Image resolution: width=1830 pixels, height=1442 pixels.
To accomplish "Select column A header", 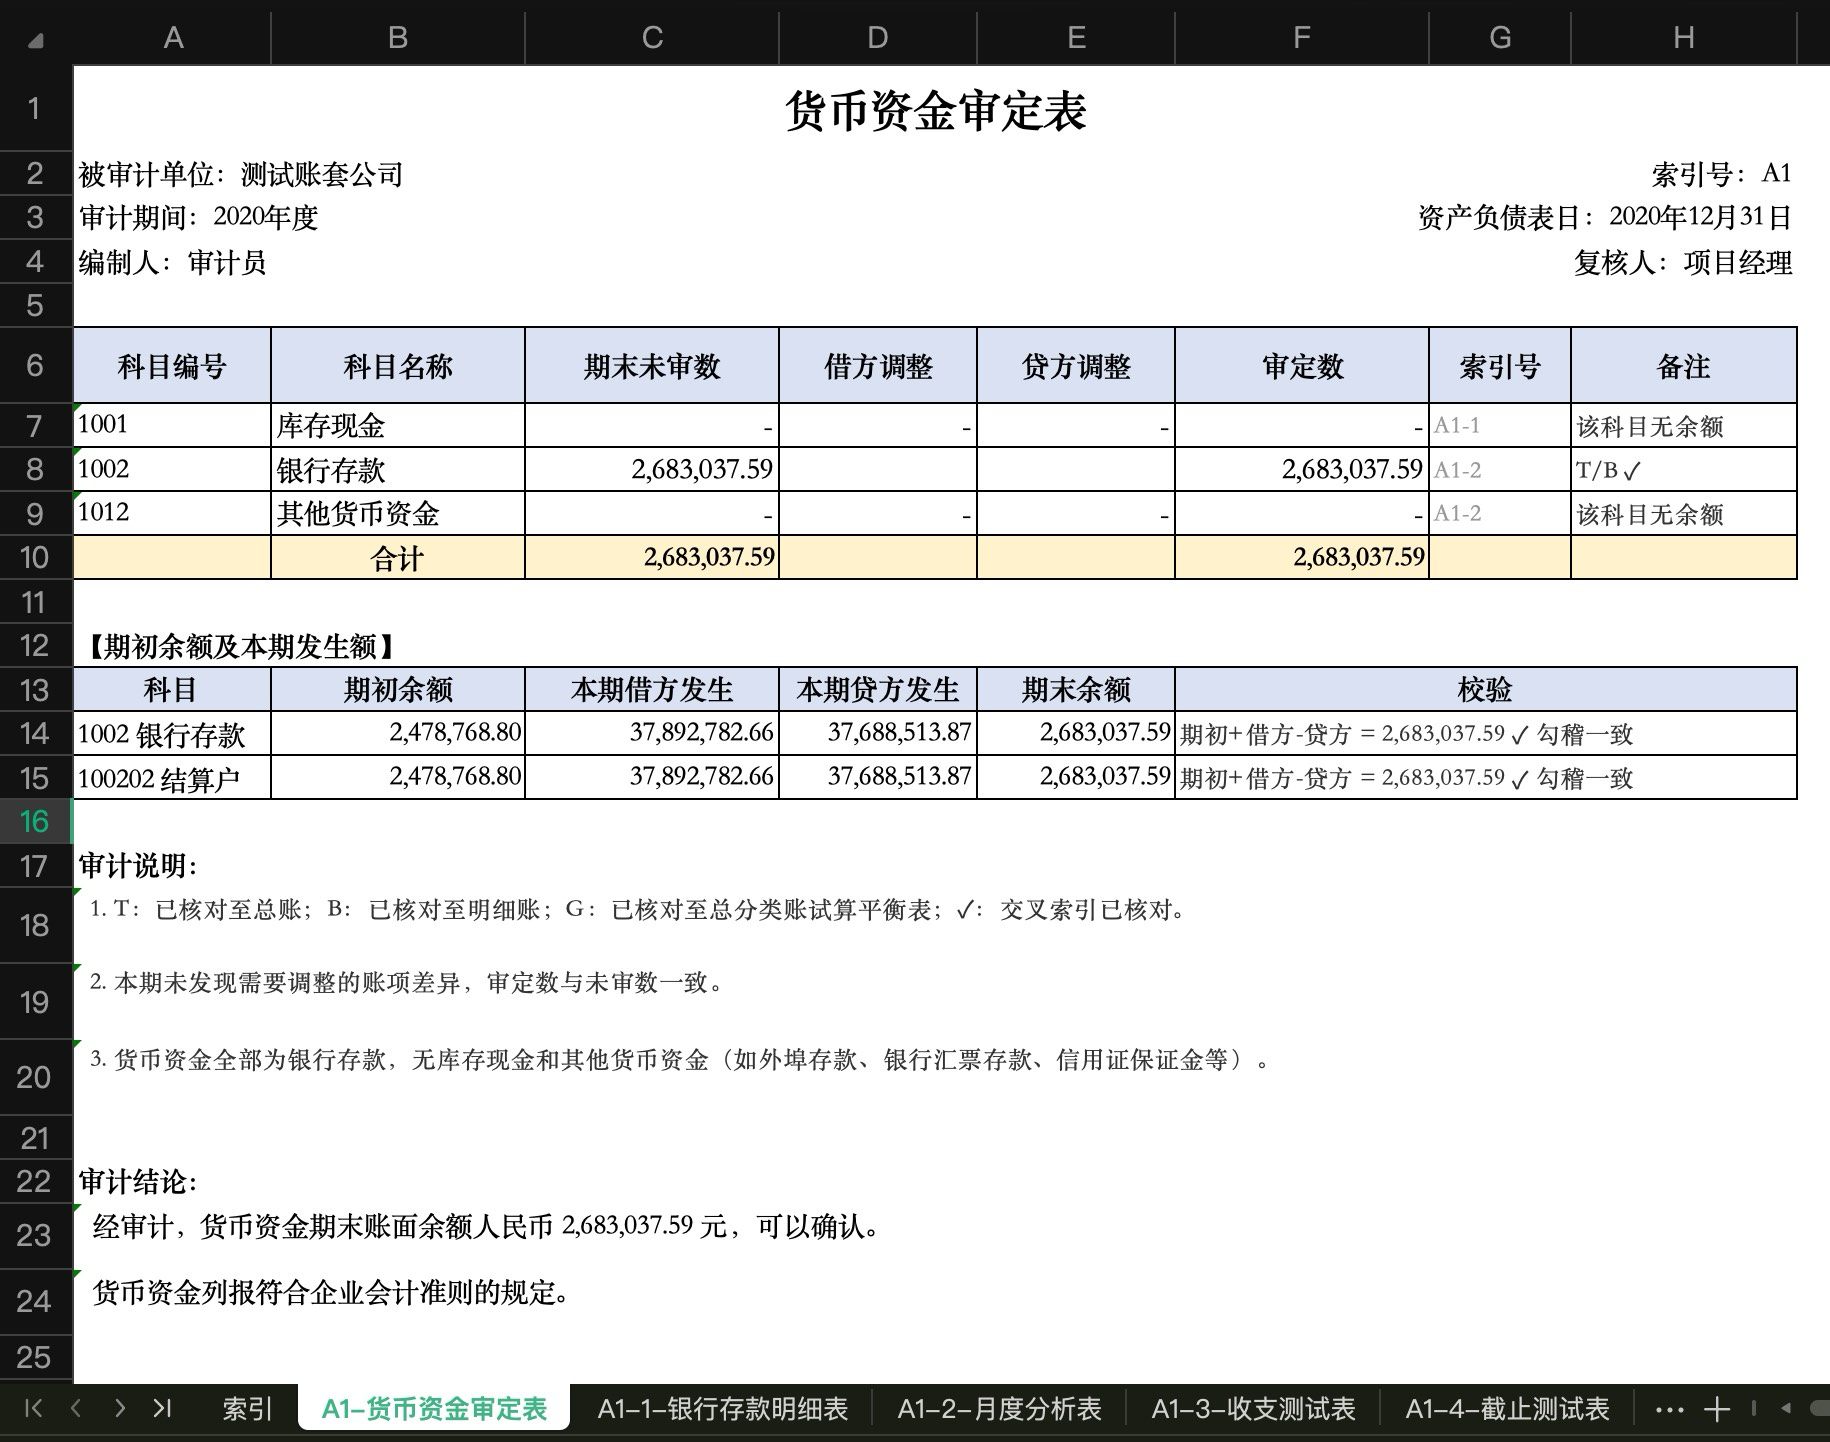I will 173,38.
